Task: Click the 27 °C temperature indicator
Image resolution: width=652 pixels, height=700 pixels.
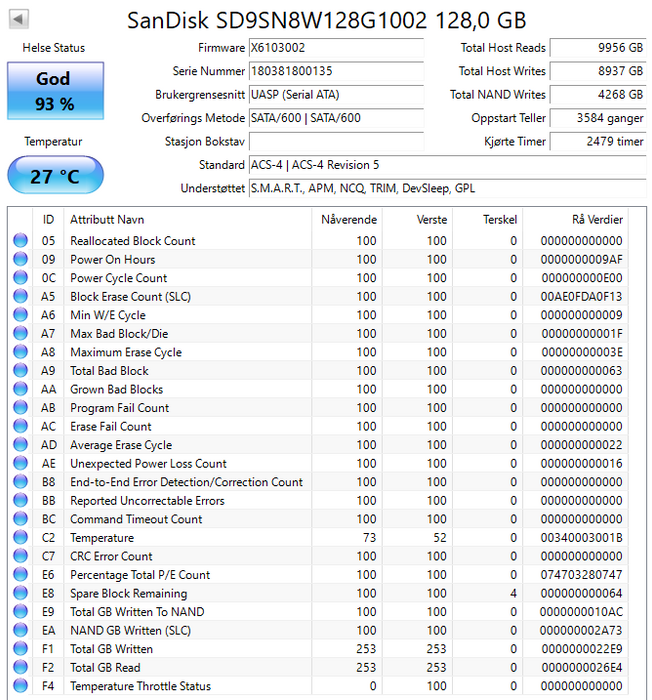Action: tap(55, 175)
